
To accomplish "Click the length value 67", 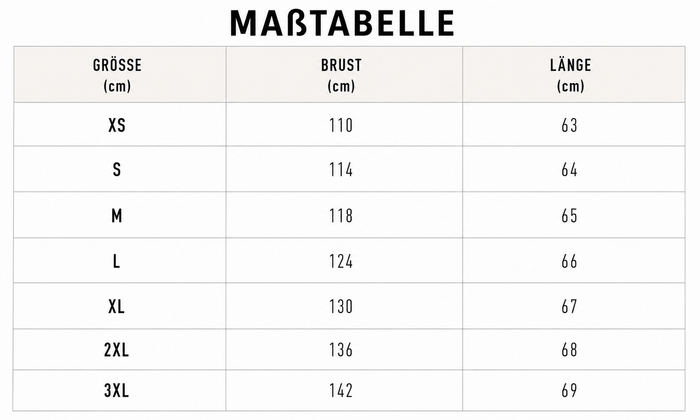I will tap(570, 307).
